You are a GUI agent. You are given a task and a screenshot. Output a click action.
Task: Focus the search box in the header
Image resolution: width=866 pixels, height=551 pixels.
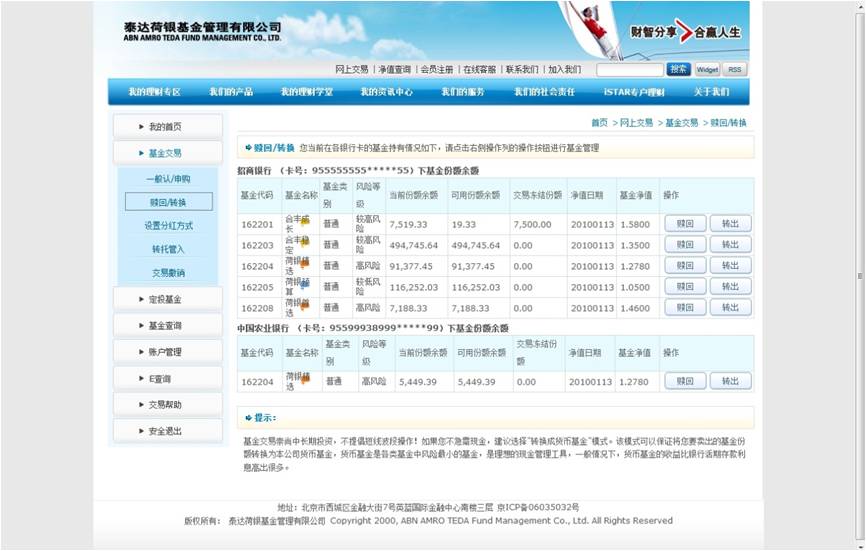(630, 70)
